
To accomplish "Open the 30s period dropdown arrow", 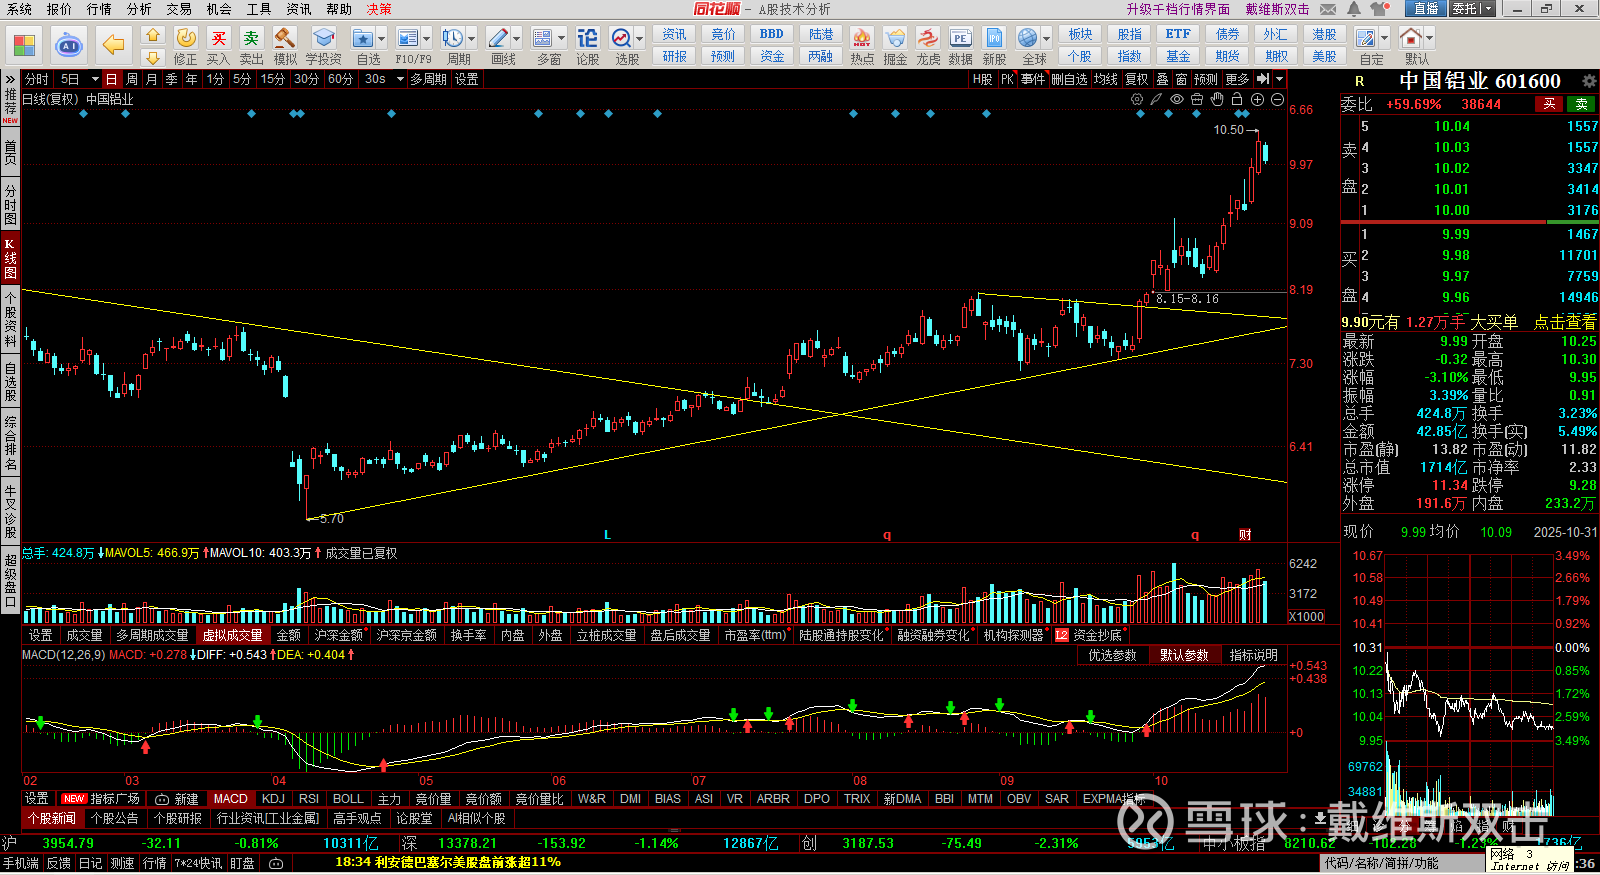I will [400, 79].
